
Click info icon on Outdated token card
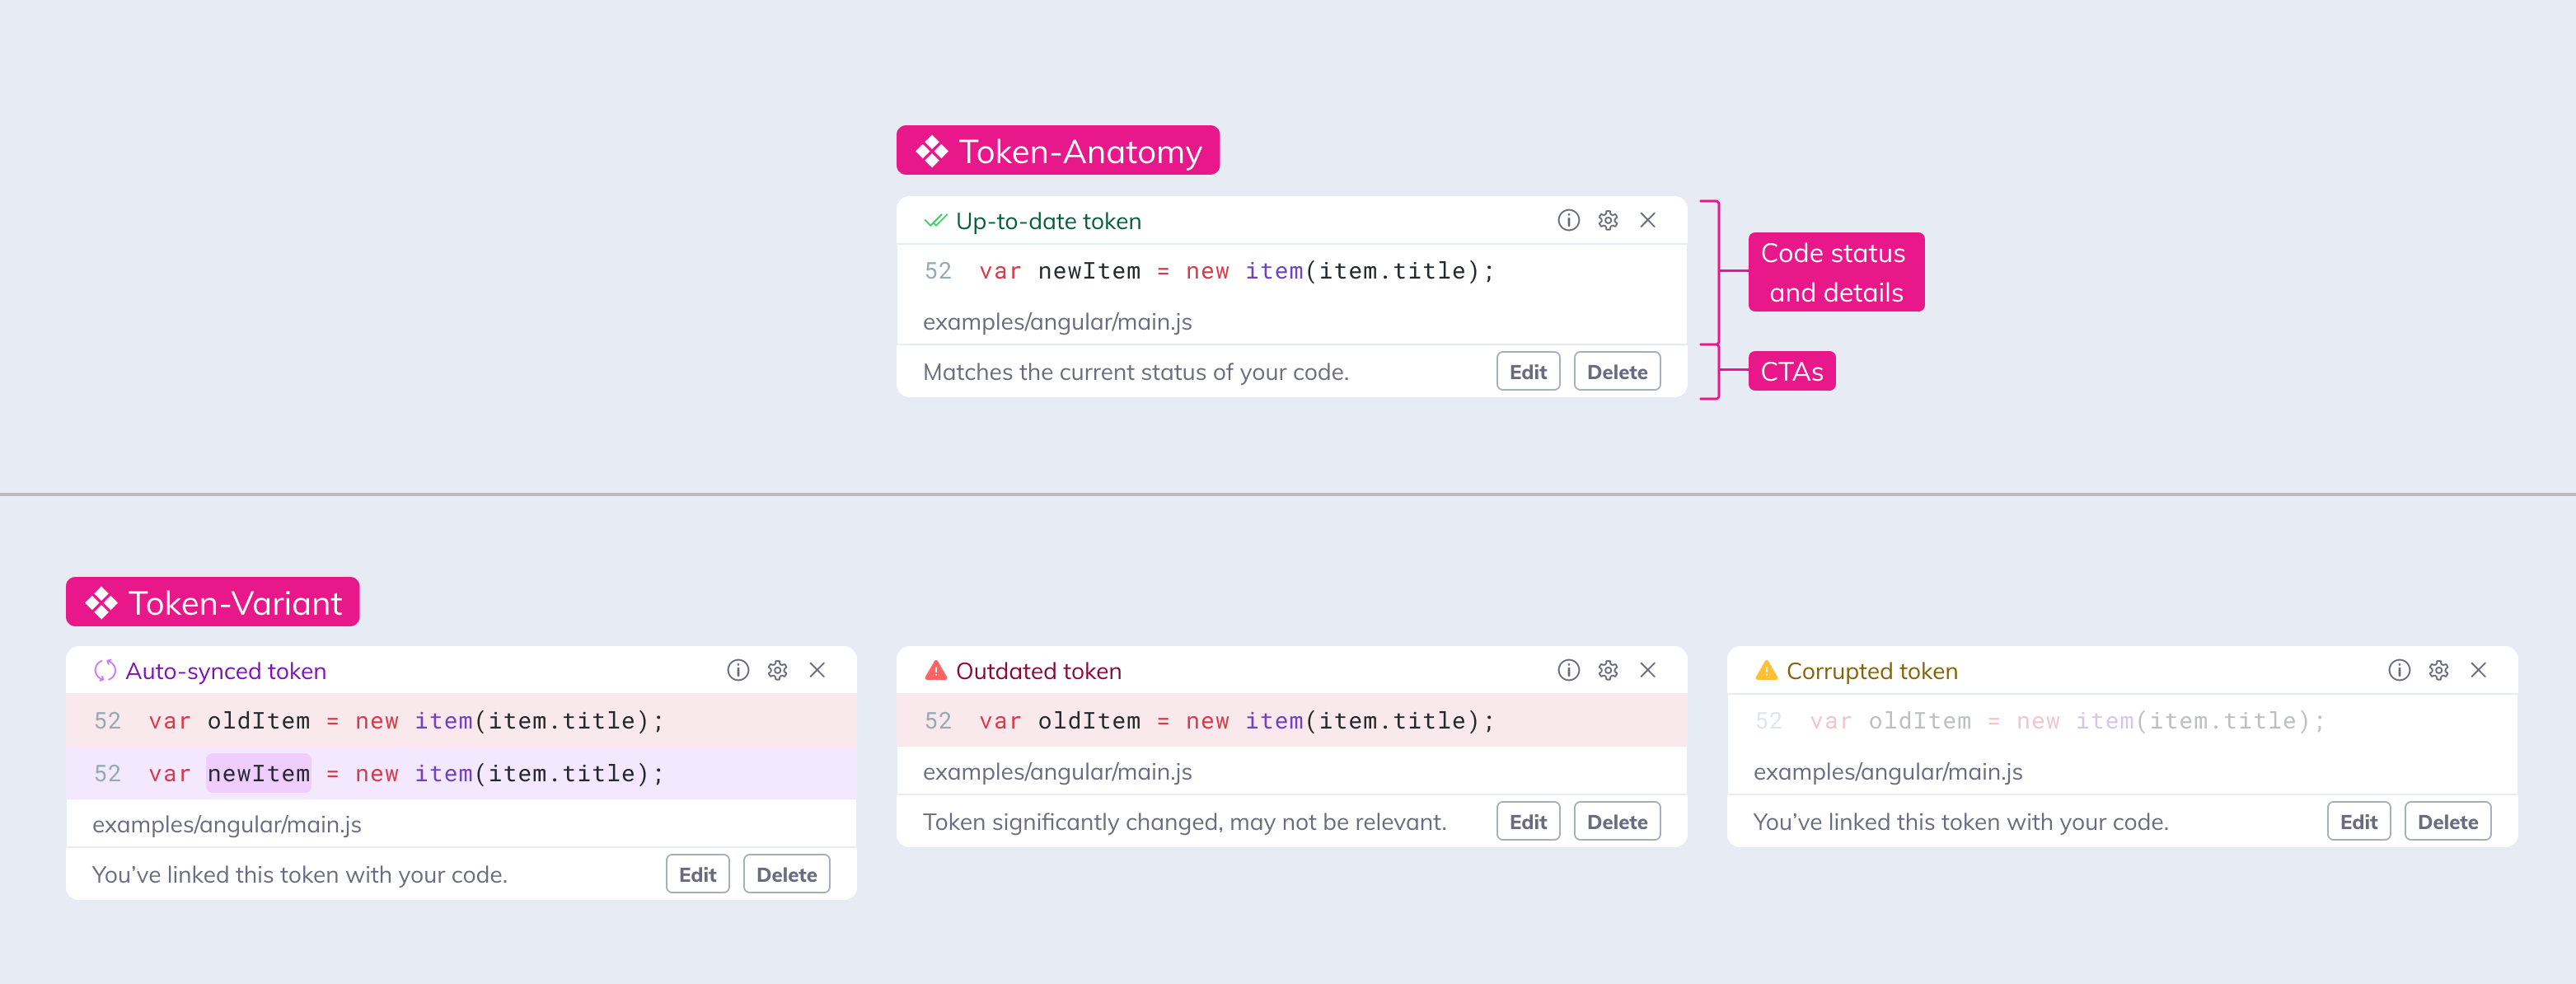[x=1568, y=670]
